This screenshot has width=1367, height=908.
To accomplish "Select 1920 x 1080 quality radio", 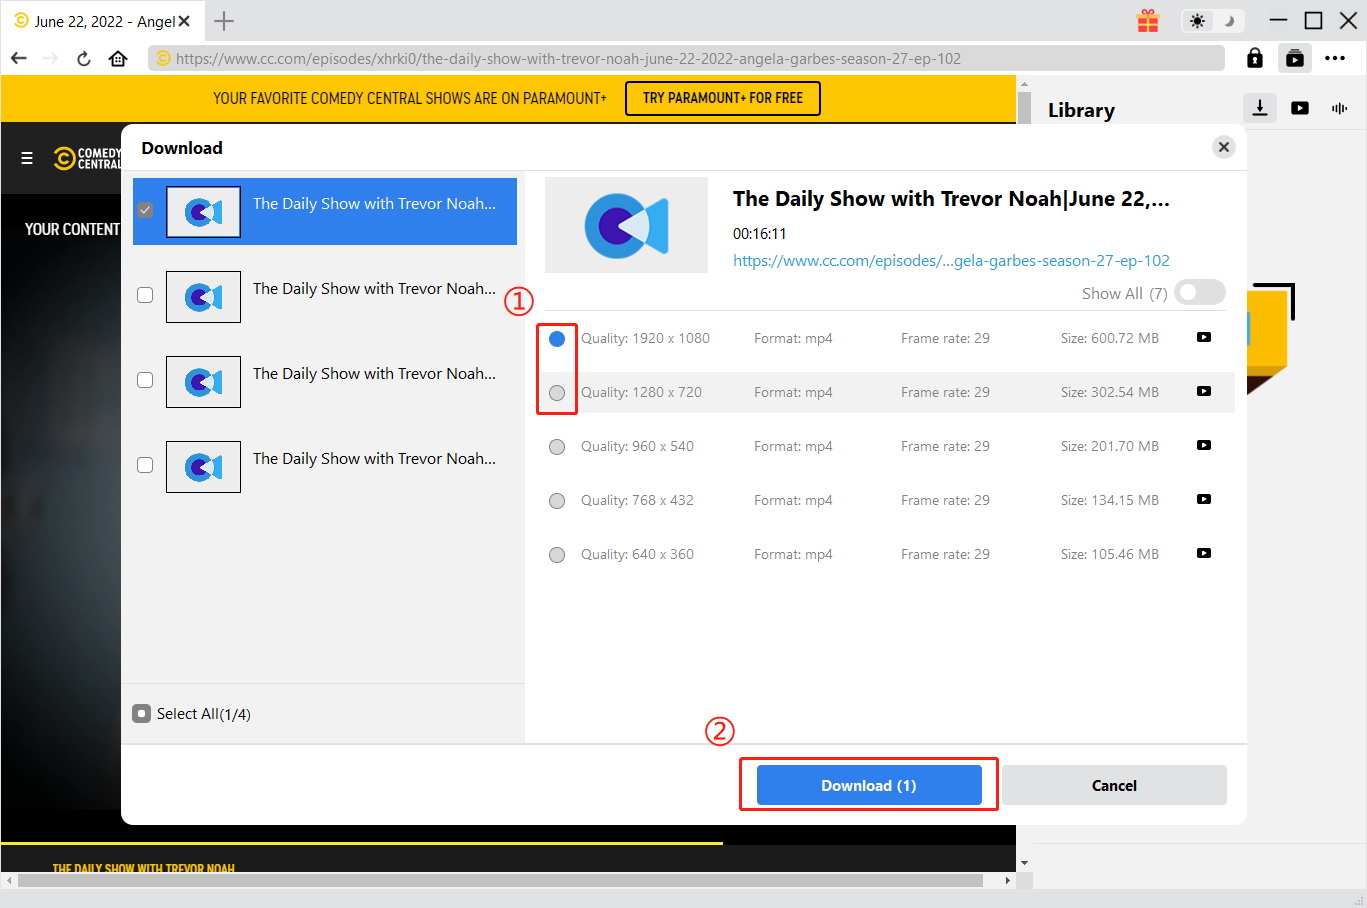I will click(557, 339).
